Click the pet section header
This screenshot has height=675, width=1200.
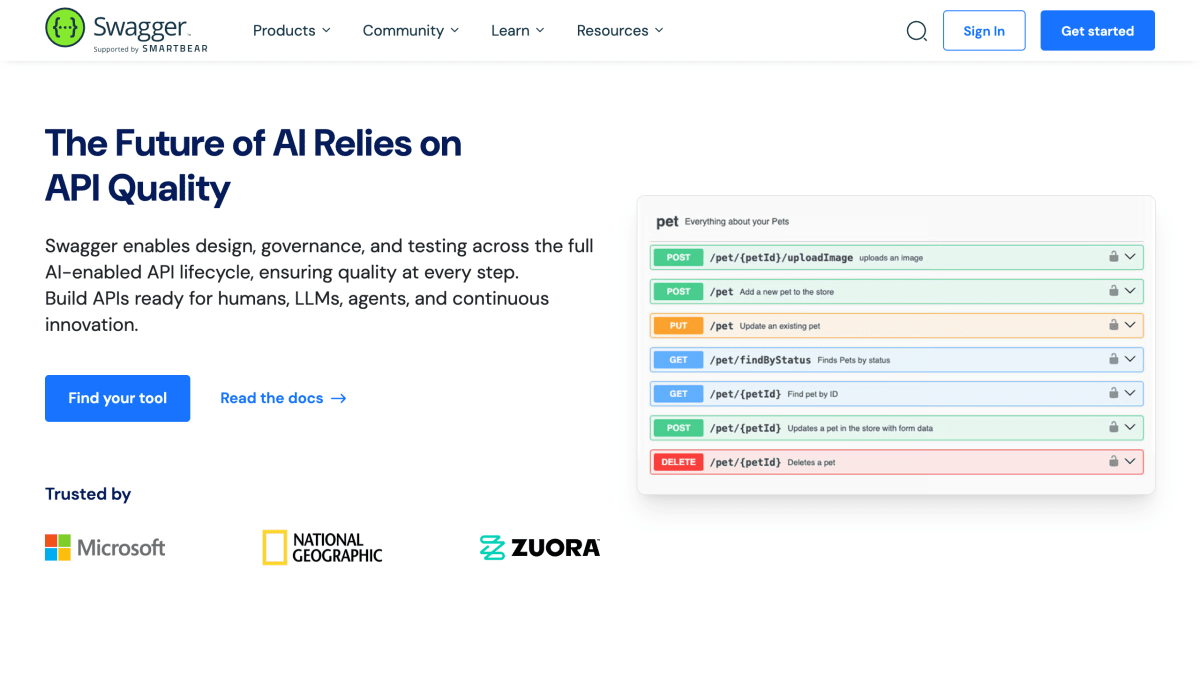click(667, 221)
